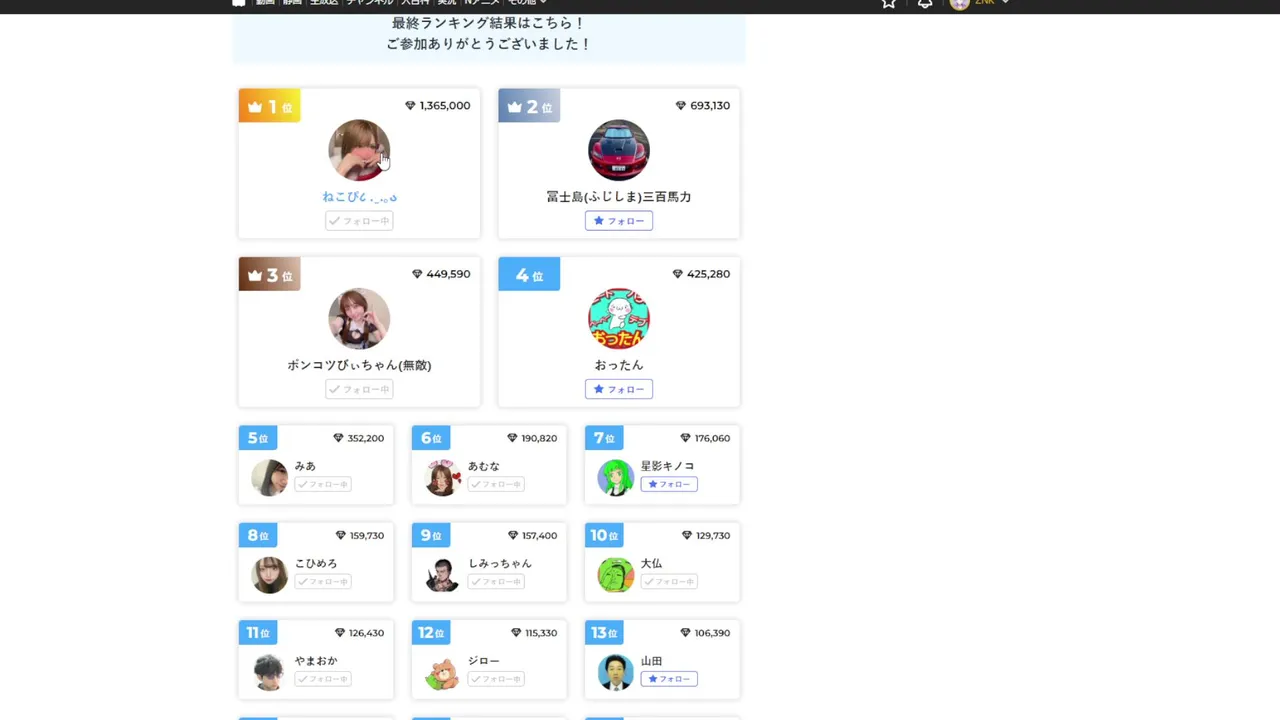Screen dimensions: 1280x720
Task: Open ねこぴ's profile name link
Action: (x=359, y=197)
